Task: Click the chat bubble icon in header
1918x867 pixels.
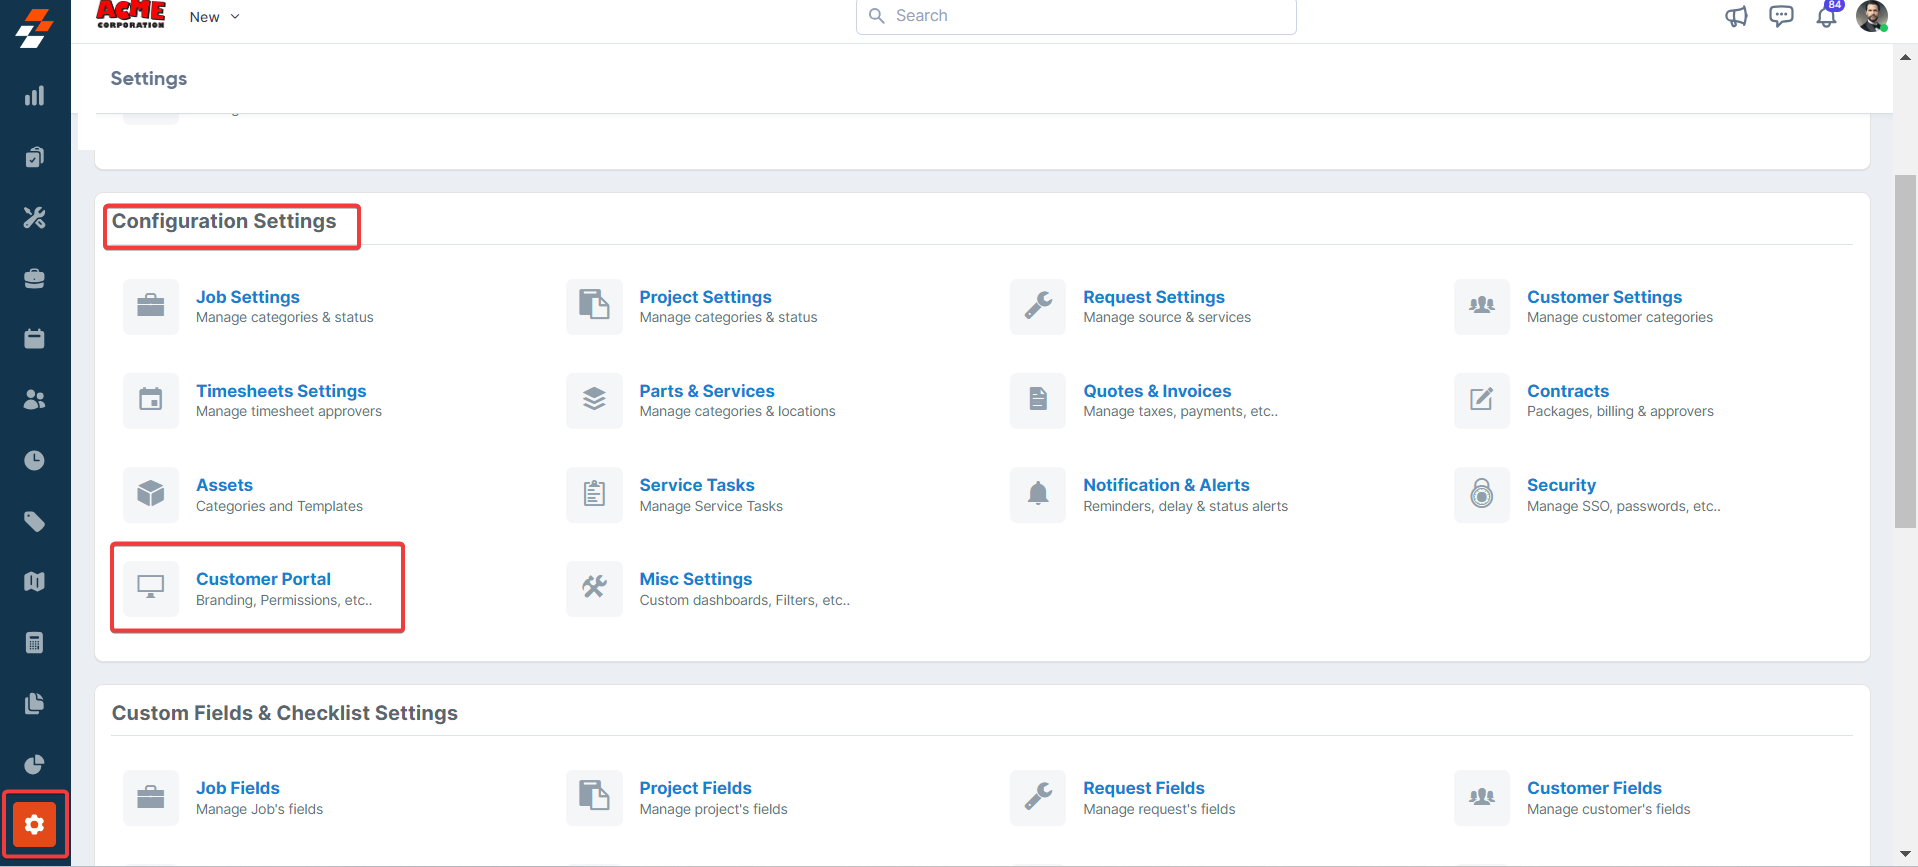Action: click(1781, 17)
